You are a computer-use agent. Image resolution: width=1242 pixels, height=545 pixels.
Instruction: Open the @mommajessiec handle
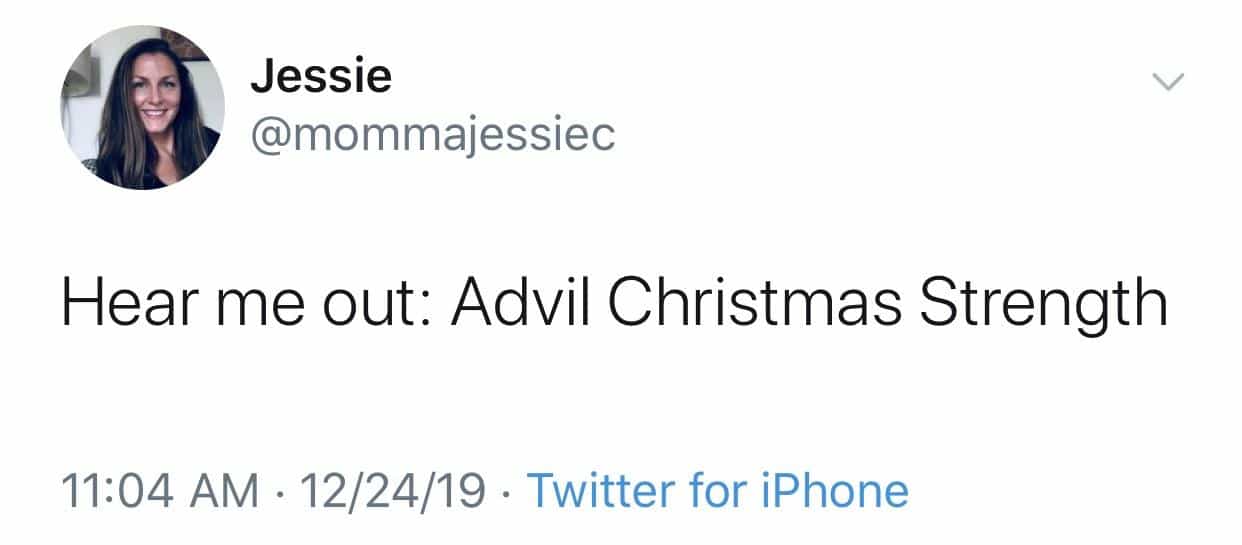coord(432,135)
